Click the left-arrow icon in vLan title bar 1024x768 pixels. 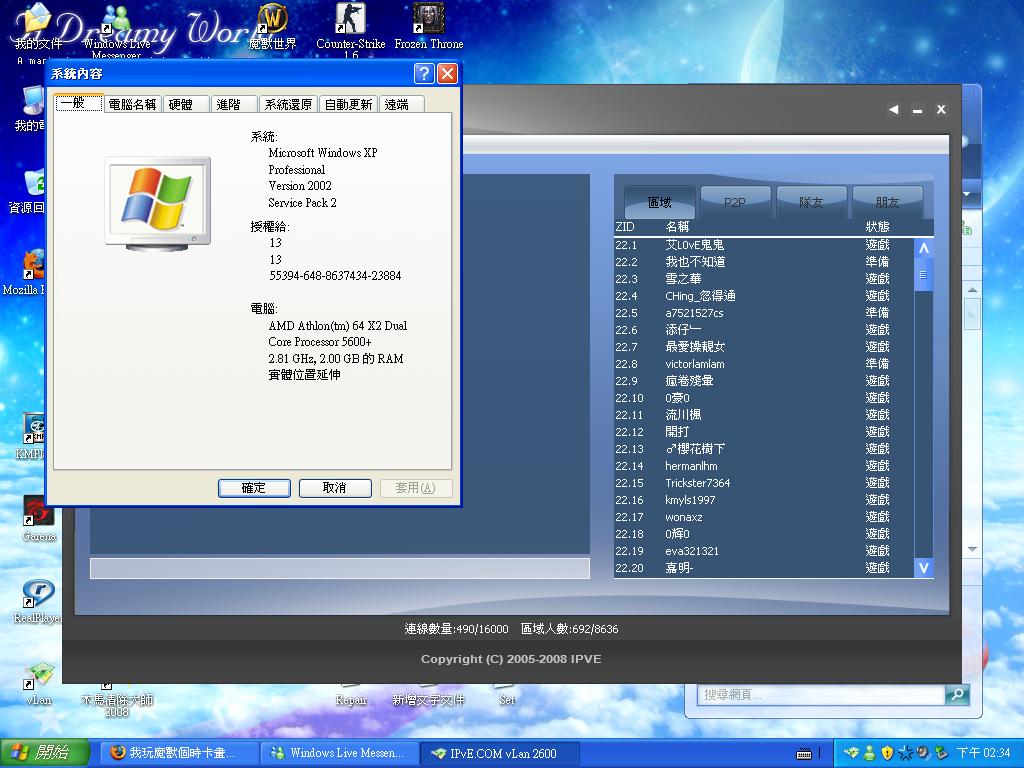click(x=893, y=110)
